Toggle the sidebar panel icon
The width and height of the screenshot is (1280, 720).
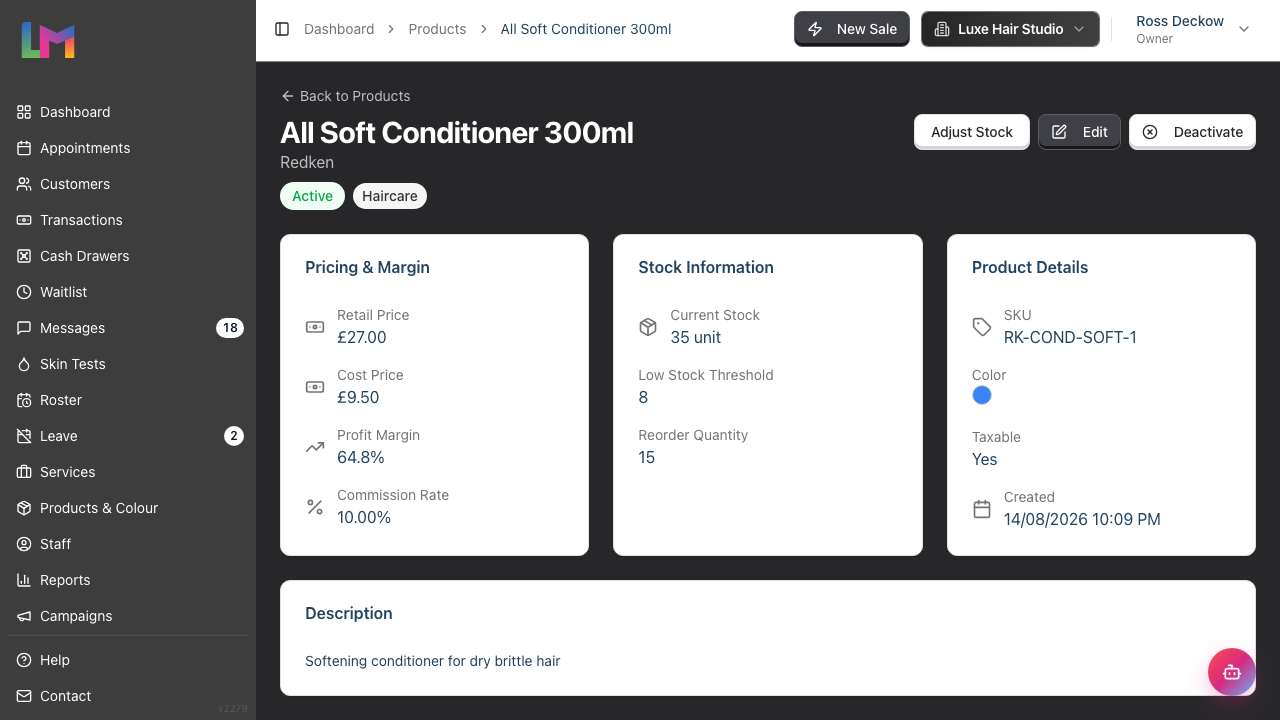282,29
